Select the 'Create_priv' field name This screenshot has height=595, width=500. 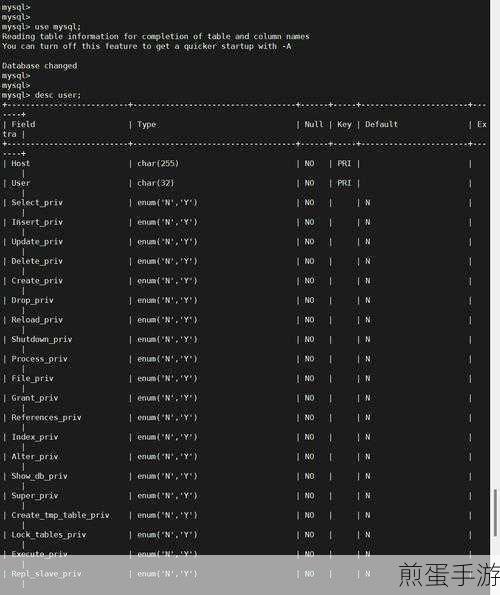37,281
